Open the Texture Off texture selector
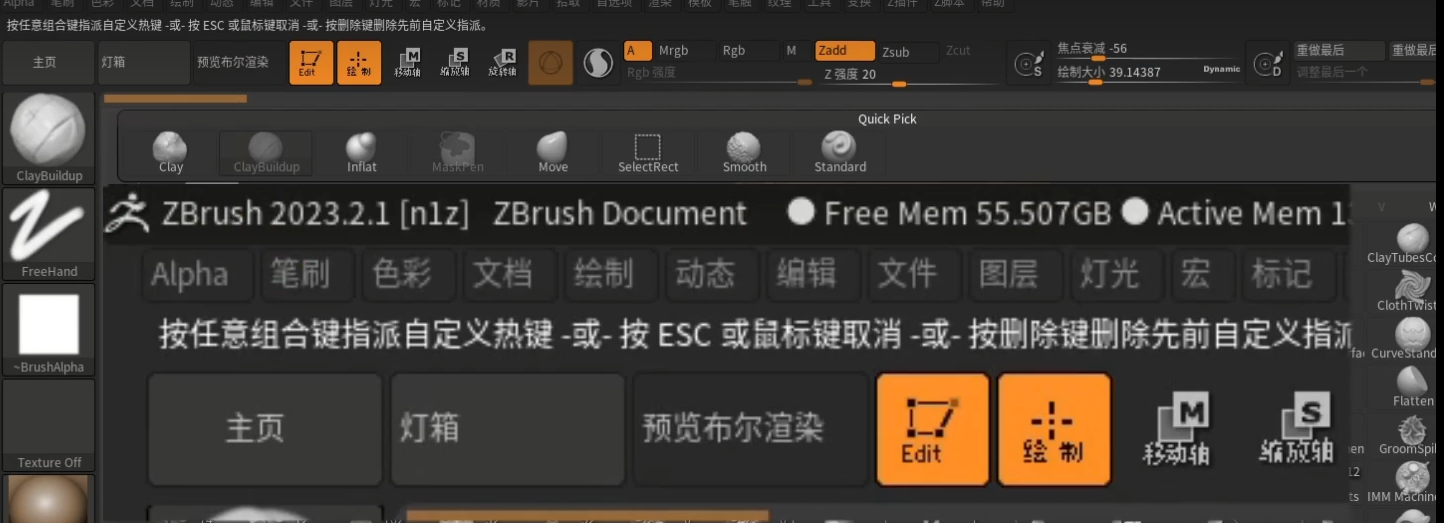 pos(48,425)
